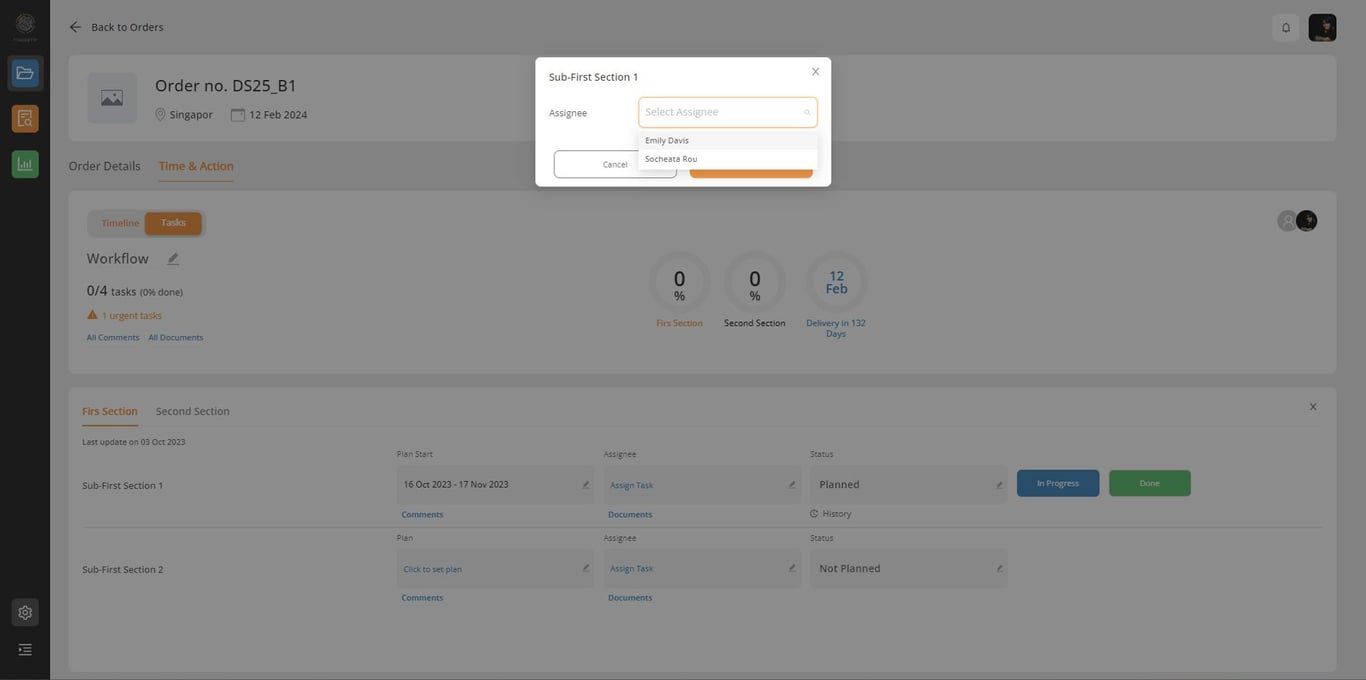Select the Tasks view toggle
The image size is (1366, 680).
click(x=173, y=223)
